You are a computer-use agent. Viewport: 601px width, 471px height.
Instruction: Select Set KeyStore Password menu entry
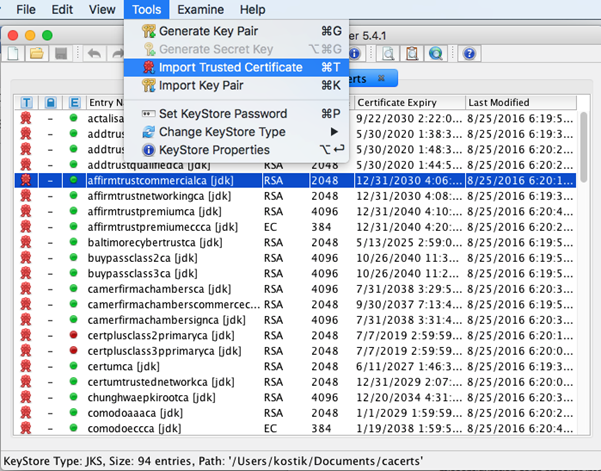pyautogui.click(x=236, y=114)
